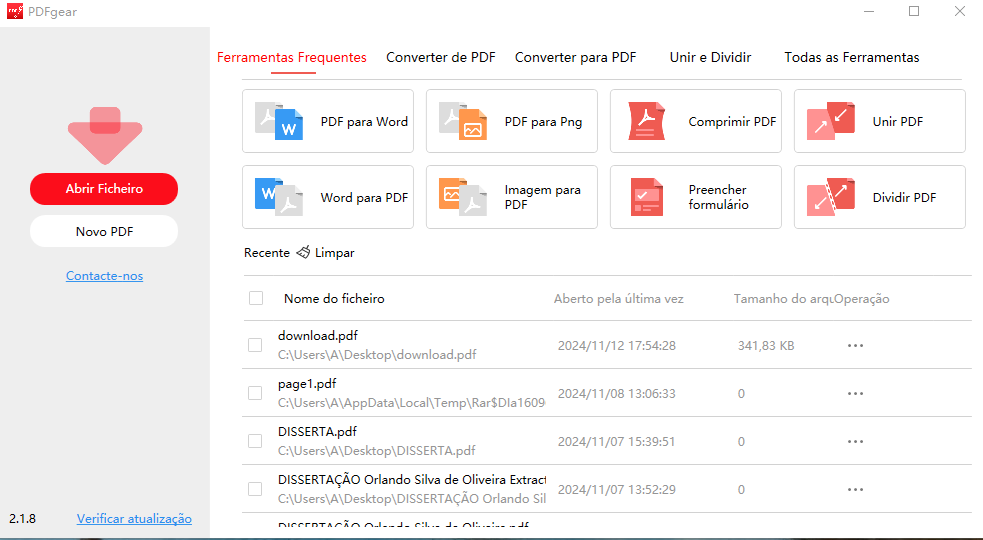Click the Operação column header
The image size is (983, 540).
(x=861, y=299)
